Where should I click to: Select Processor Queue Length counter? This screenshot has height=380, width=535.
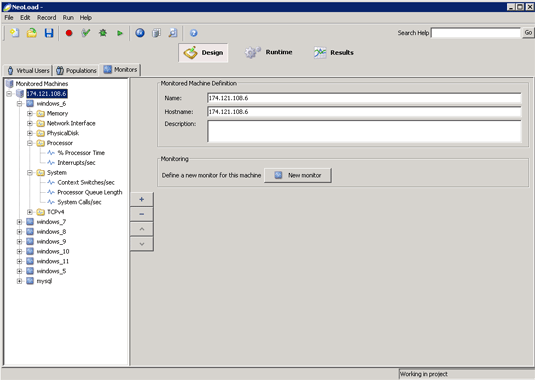(90, 192)
